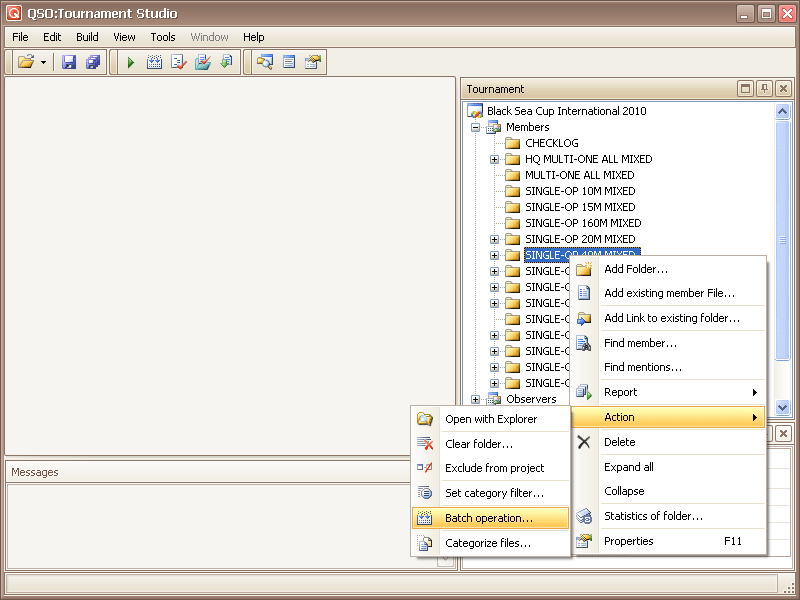Expand the Observers tree node
Screen dimensions: 800x600
476,399
